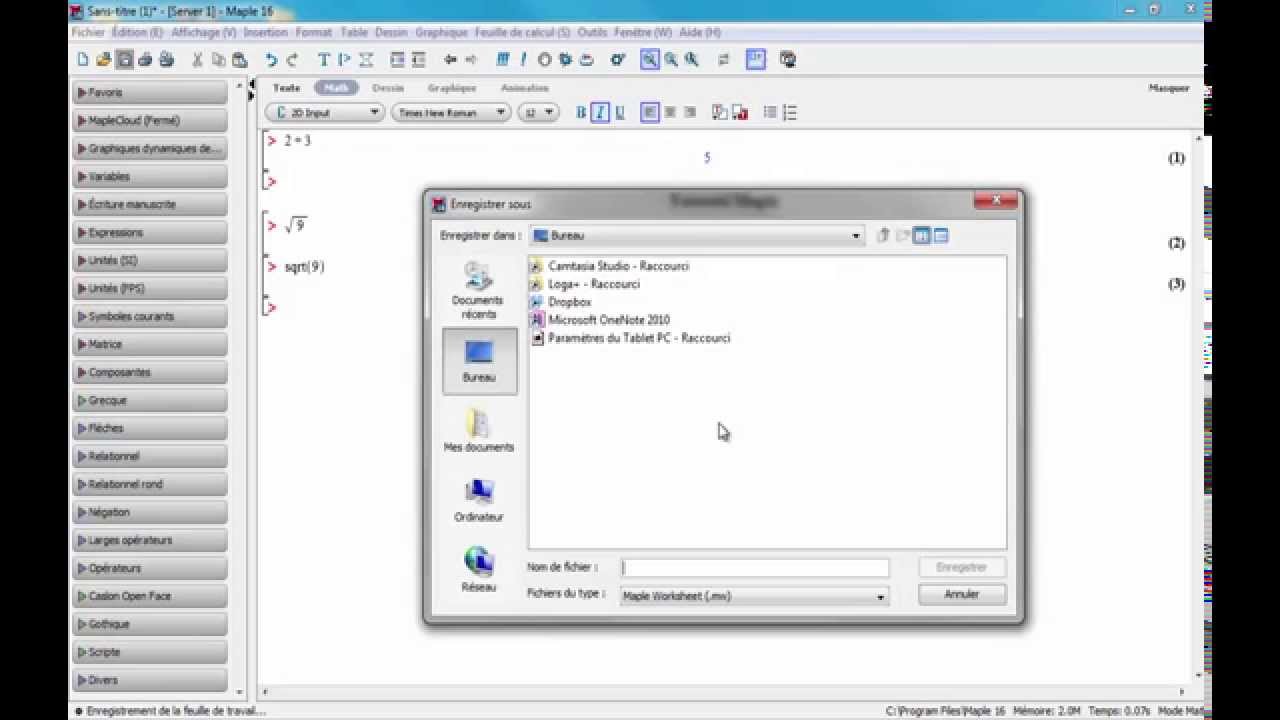Screen dimensions: 1280x720
Task: Click the Open file folder icon
Action: pos(103,60)
